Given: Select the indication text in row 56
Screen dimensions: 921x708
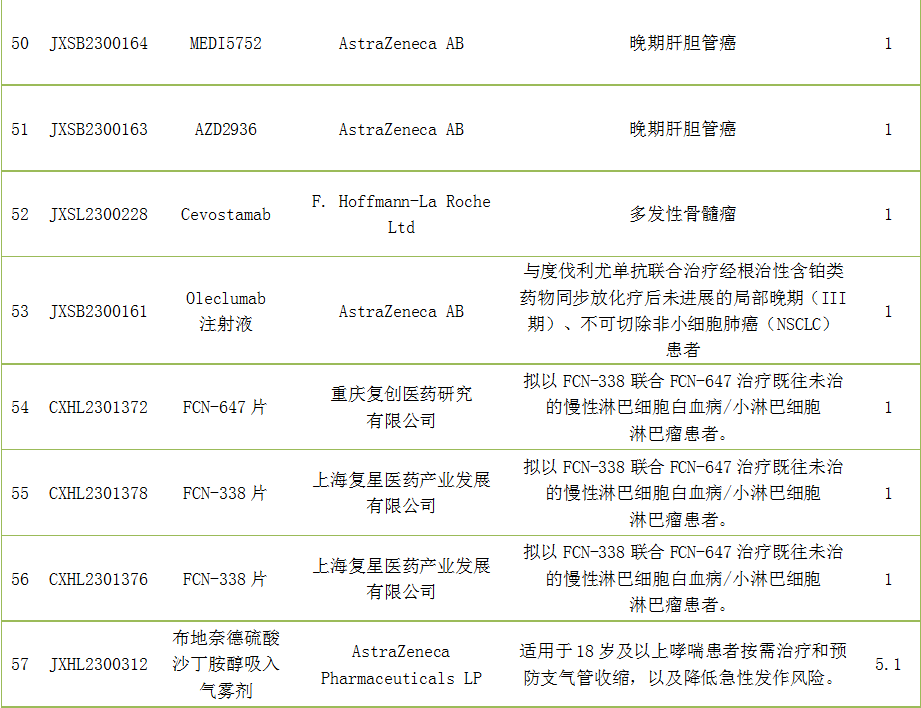Looking at the screenshot, I should 683,579.
